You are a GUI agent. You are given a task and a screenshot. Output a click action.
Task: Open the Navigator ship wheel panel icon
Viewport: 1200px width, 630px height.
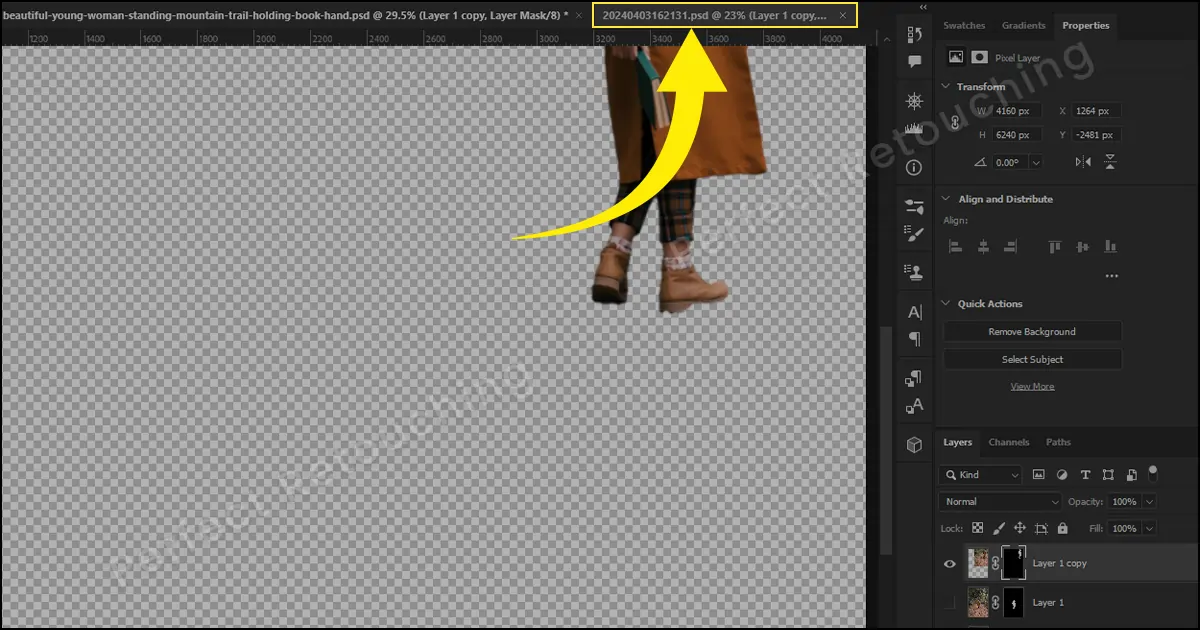pos(914,101)
